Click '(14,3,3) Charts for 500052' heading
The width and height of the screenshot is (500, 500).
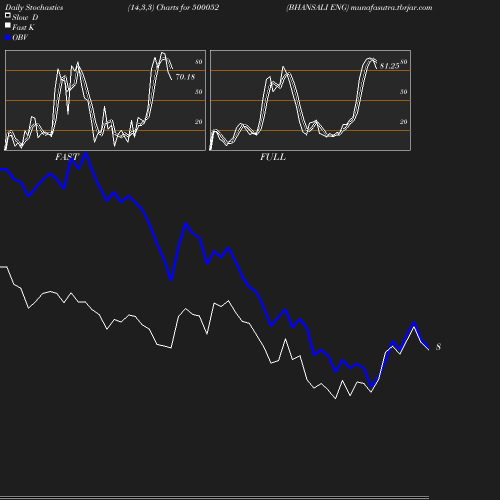[x=173, y=8]
